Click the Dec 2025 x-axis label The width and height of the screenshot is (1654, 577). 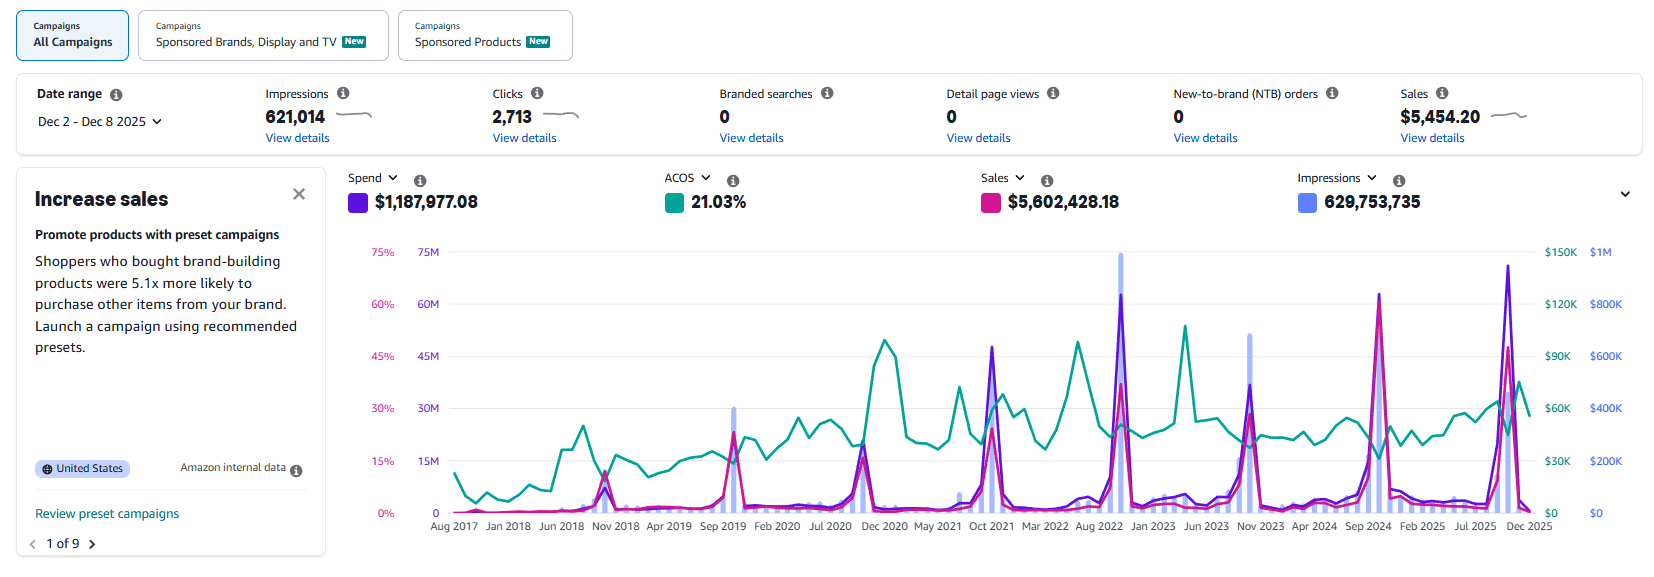(x=1529, y=526)
